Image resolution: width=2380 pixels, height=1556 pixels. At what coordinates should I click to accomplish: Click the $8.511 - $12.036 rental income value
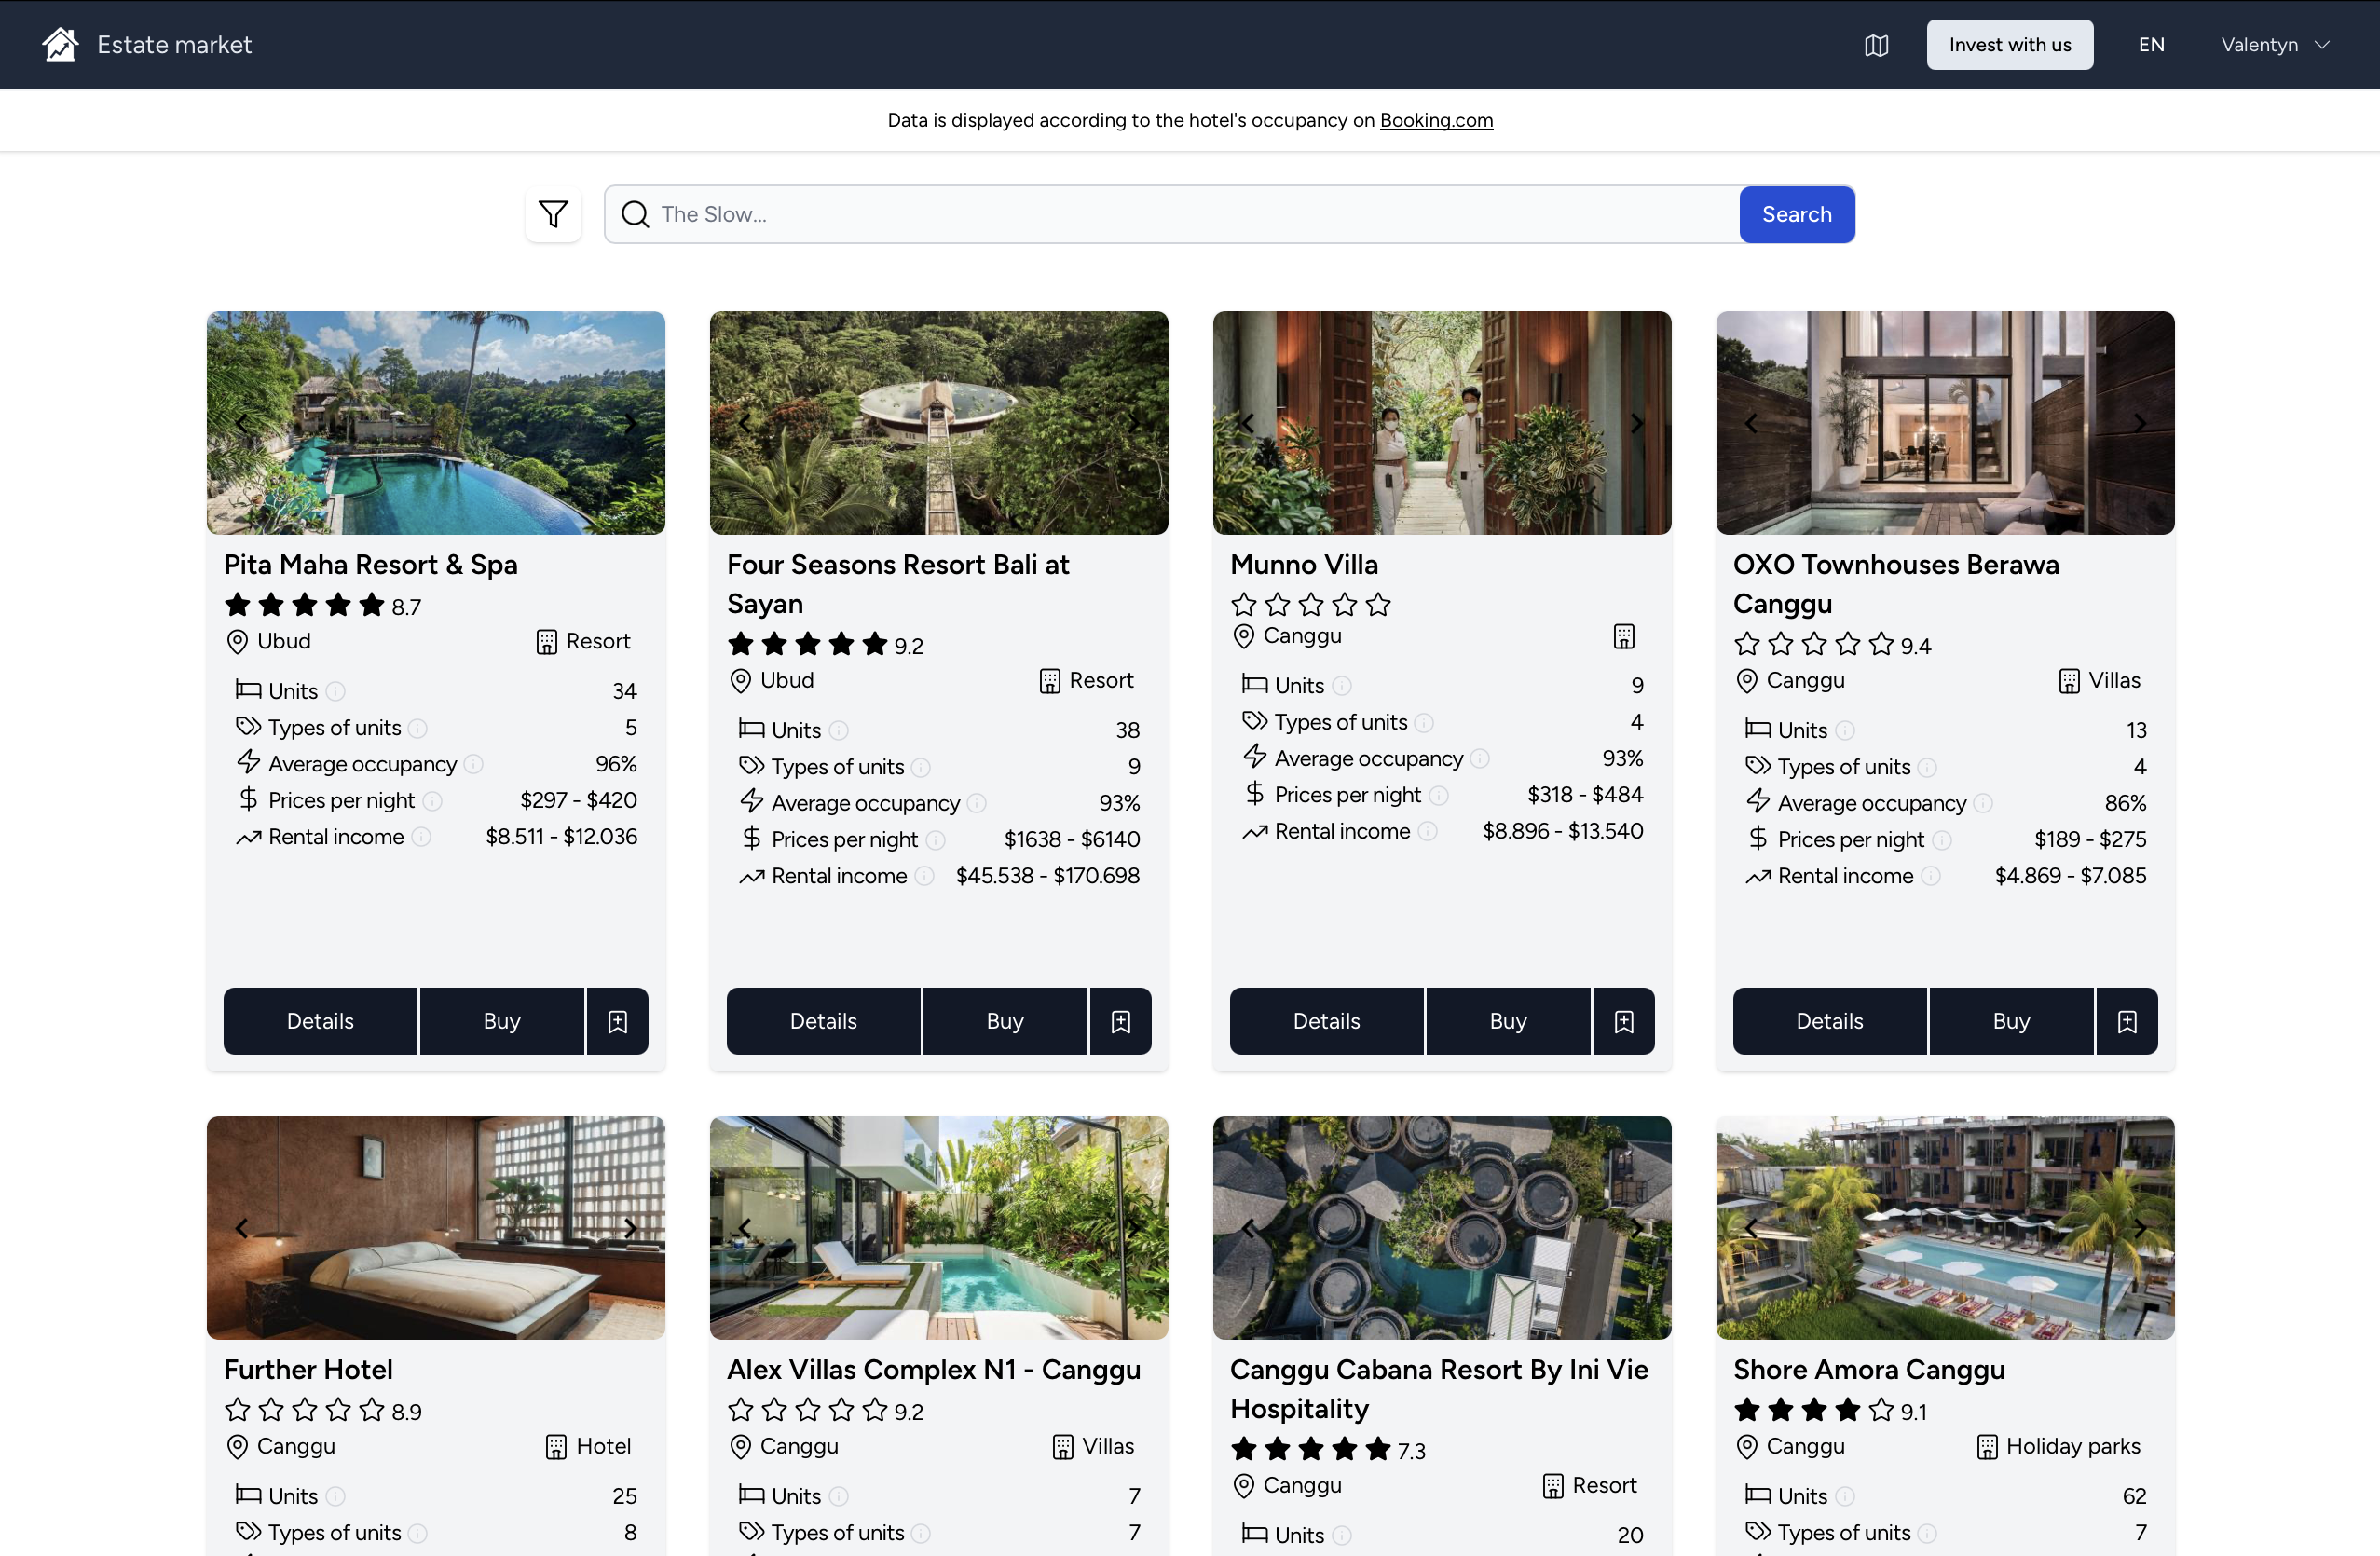[x=561, y=837]
